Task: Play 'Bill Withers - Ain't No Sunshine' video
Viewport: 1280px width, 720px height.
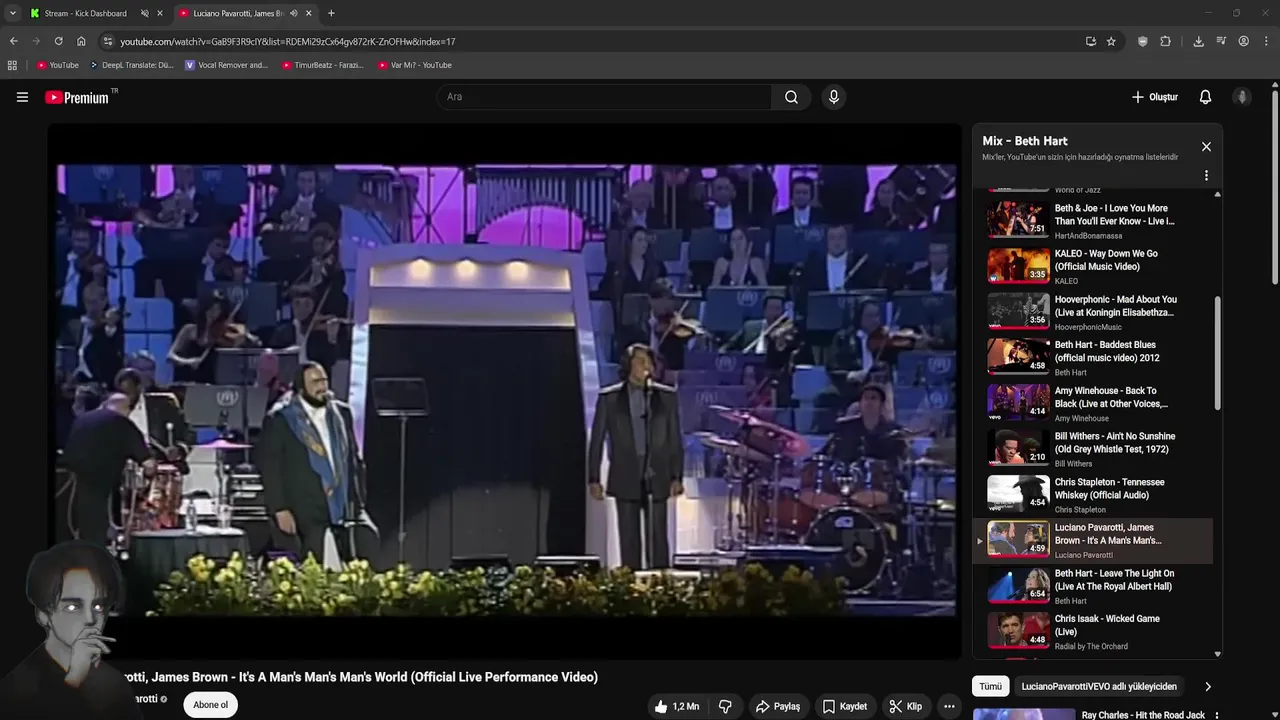Action: tap(1095, 448)
